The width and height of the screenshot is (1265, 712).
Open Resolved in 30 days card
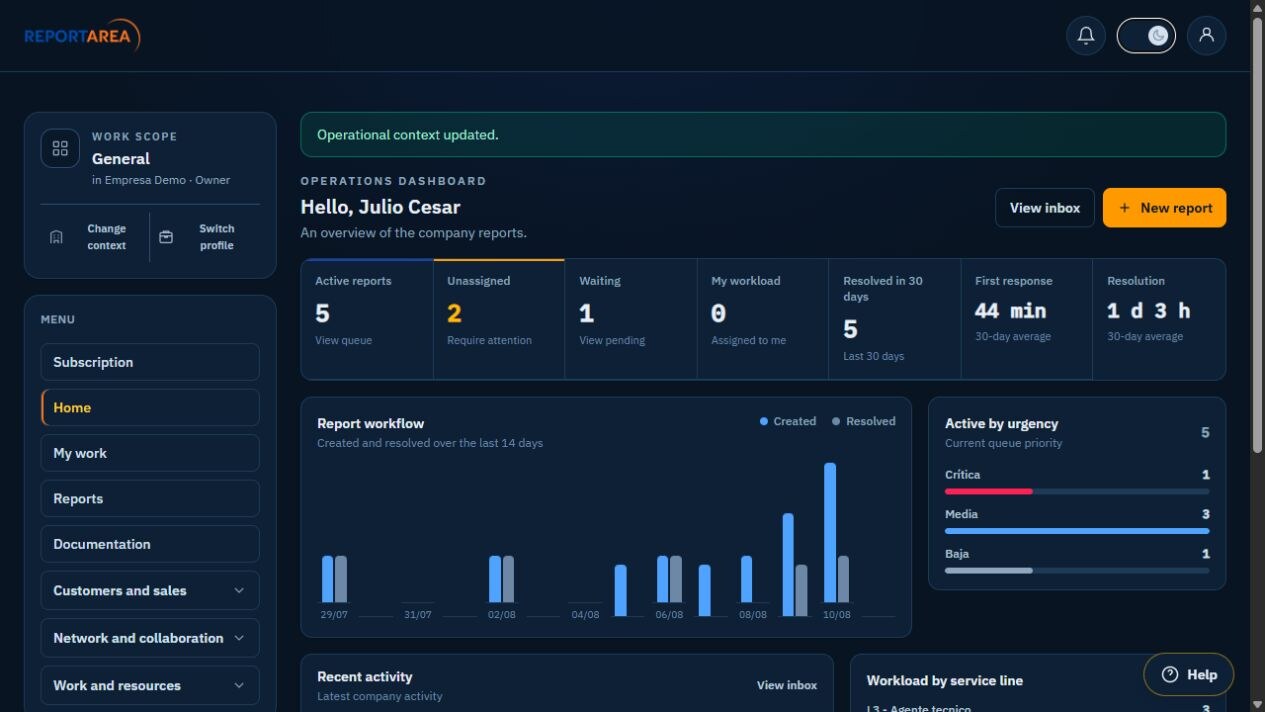click(x=895, y=319)
